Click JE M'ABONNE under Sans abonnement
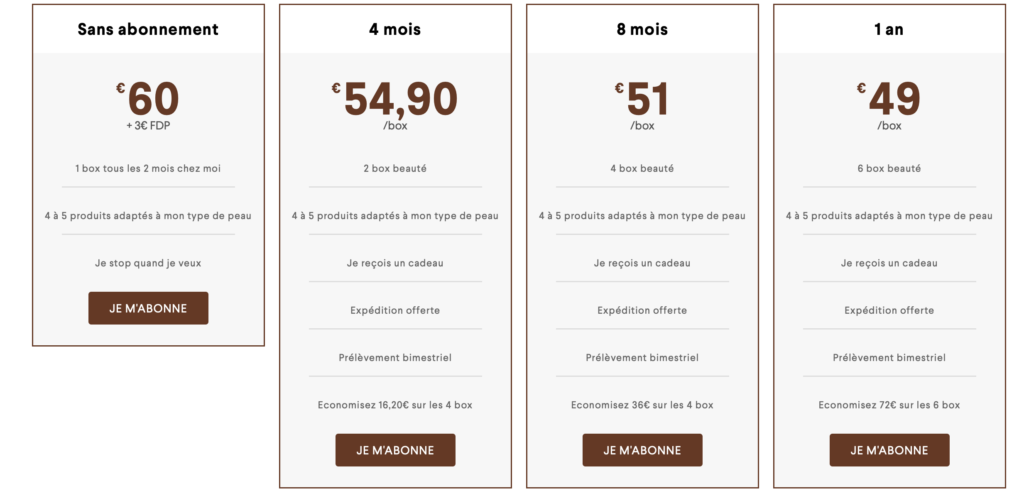The image size is (1024, 498). tap(148, 308)
